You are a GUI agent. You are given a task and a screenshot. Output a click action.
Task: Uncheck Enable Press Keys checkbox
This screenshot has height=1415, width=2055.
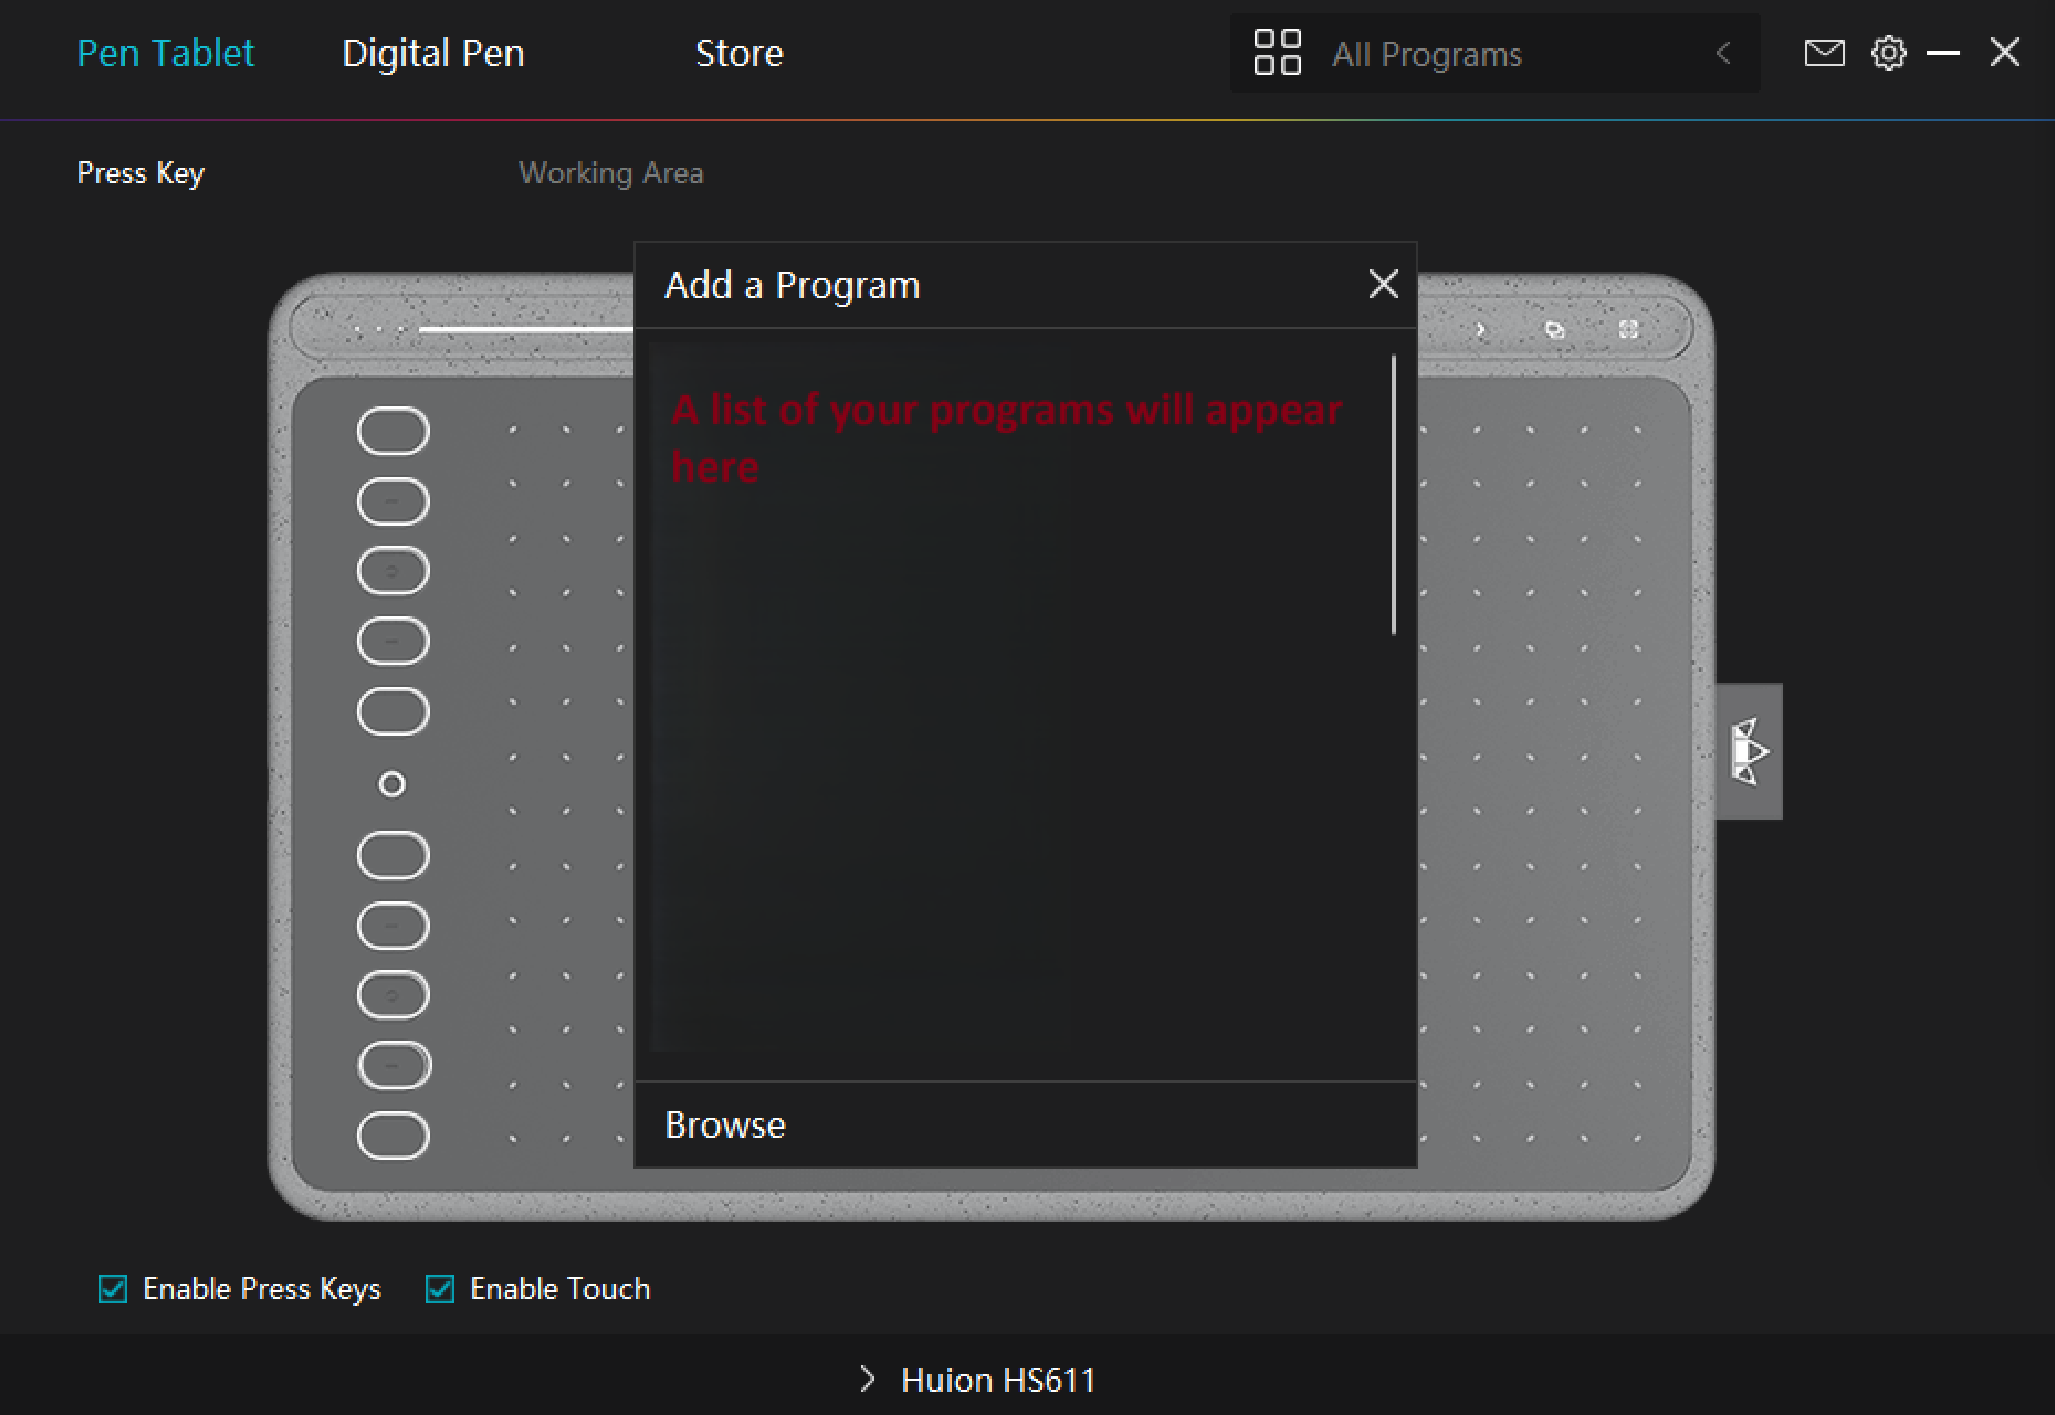click(113, 1289)
